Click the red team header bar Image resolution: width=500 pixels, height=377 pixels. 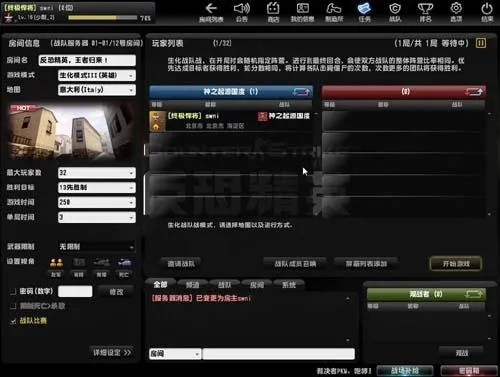click(x=403, y=92)
